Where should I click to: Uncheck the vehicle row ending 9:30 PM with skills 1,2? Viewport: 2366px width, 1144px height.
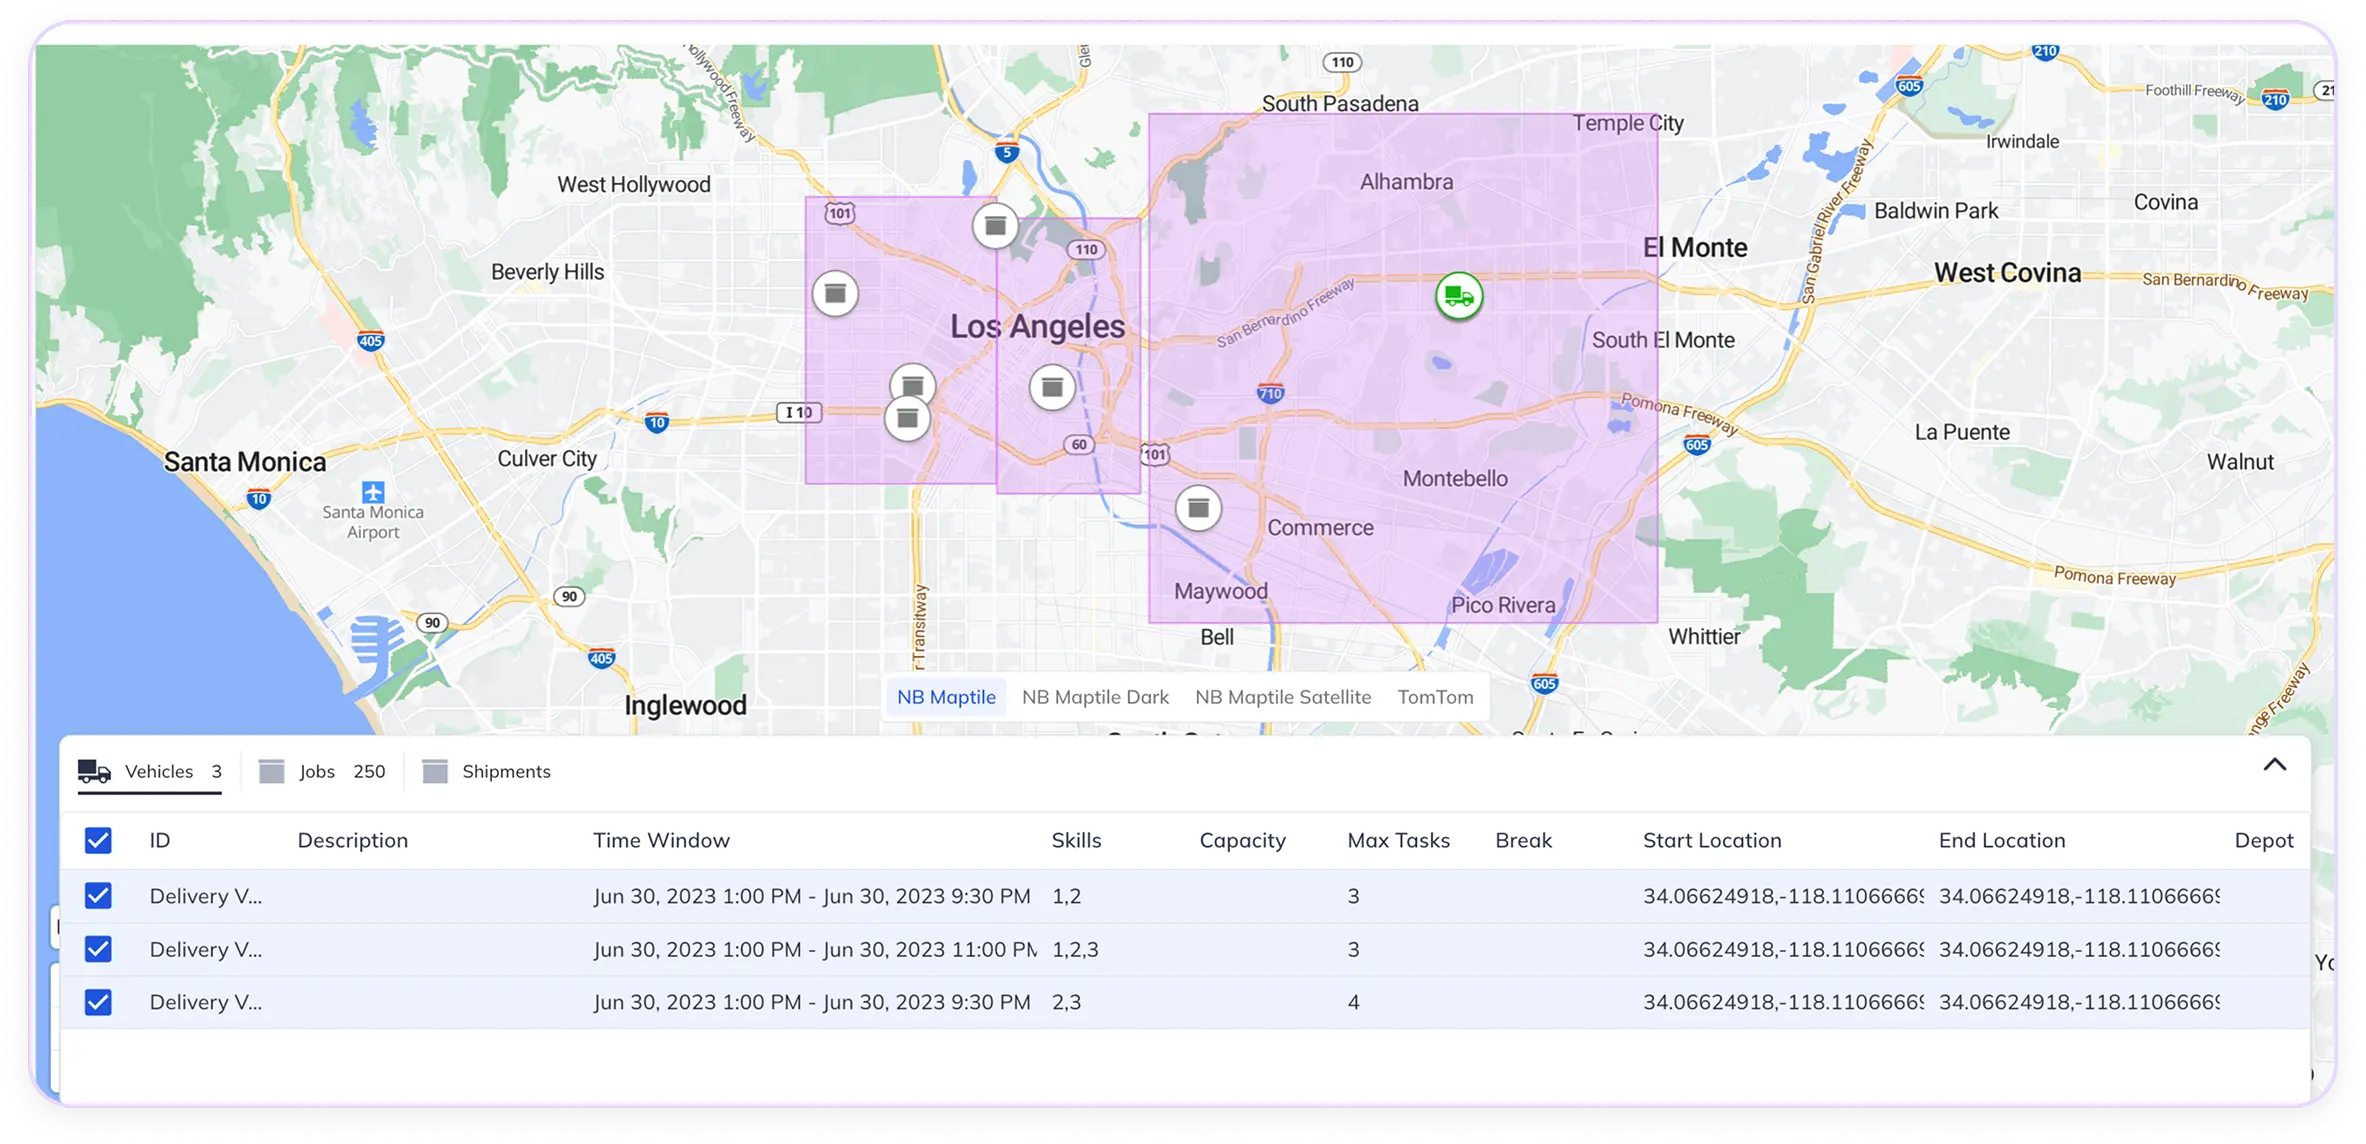tap(98, 895)
